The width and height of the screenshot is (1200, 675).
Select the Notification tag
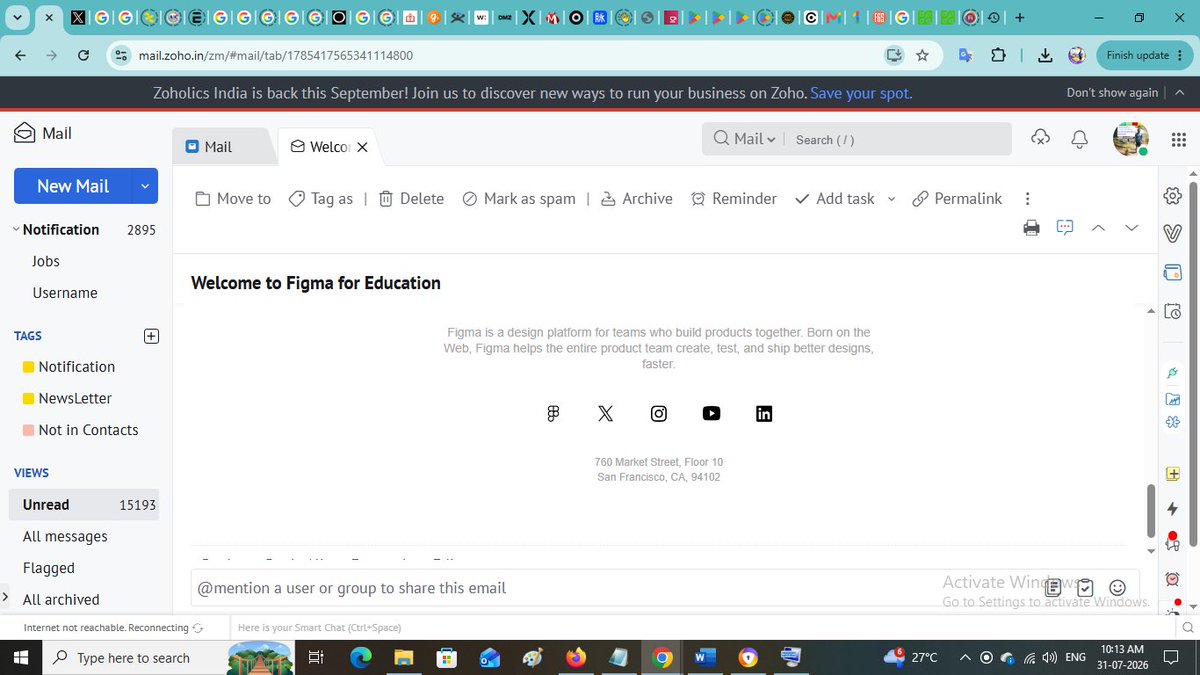point(77,367)
